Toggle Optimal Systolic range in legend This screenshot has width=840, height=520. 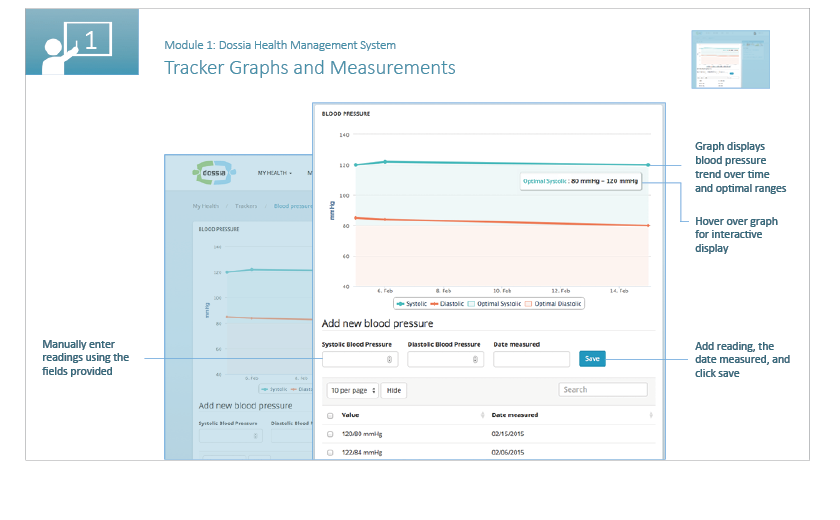point(494,304)
